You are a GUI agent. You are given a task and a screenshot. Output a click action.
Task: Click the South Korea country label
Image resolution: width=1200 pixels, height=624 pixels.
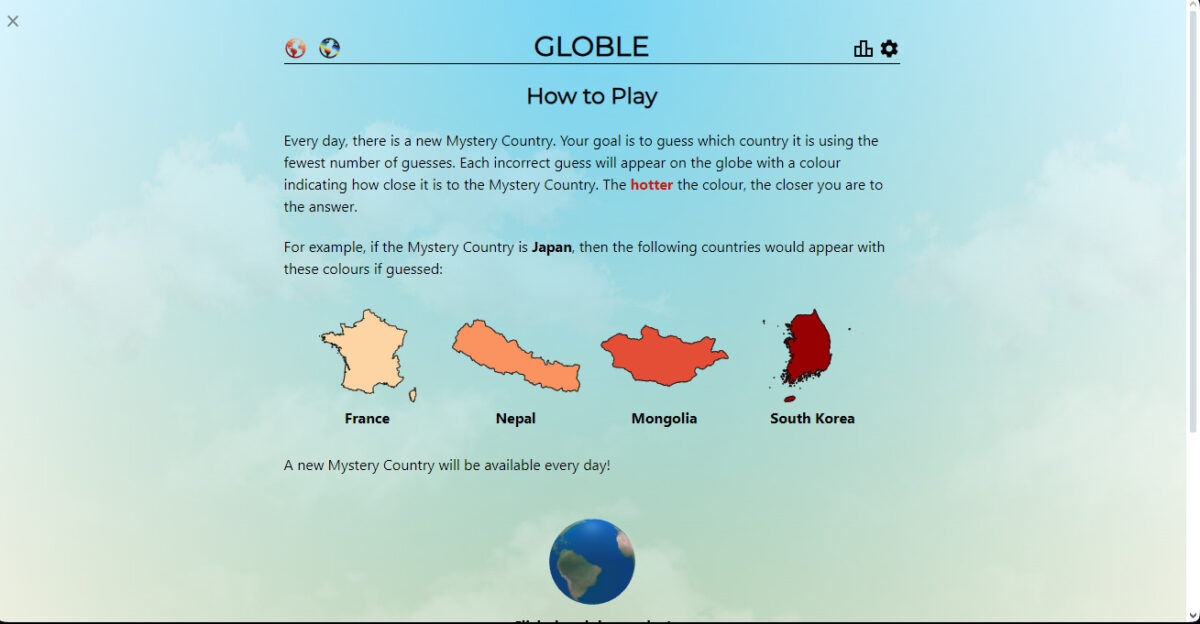coord(812,418)
